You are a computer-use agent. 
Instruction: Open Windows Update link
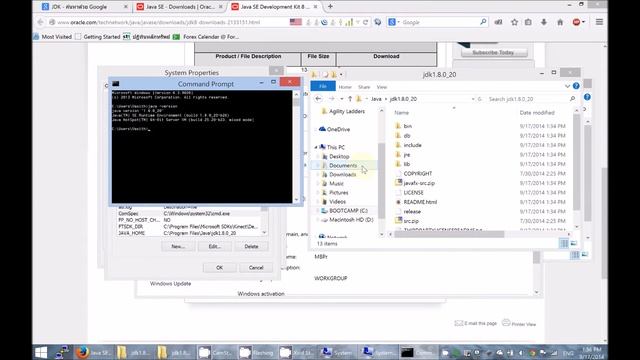point(170,283)
